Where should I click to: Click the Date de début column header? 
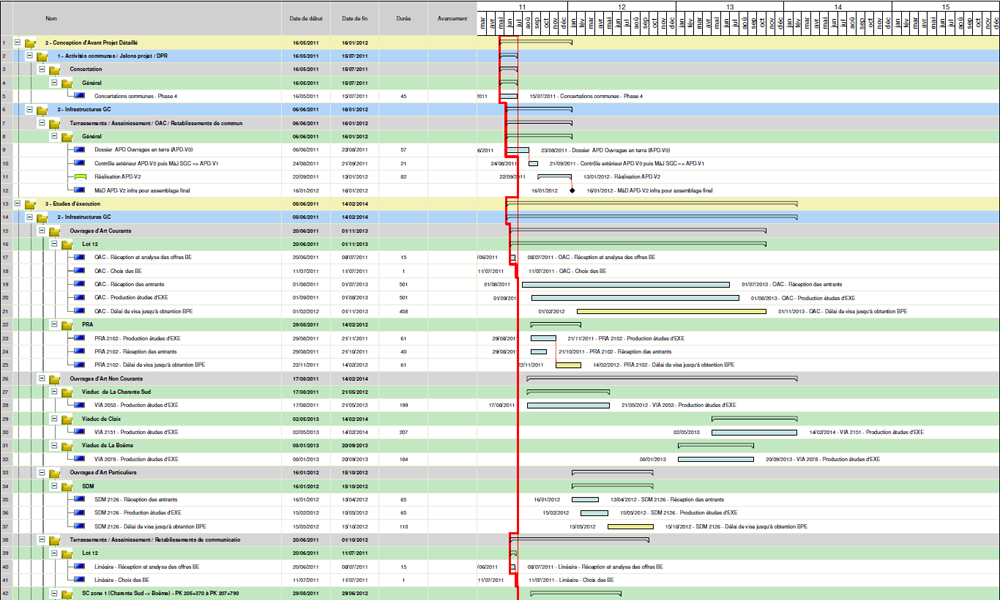(306, 18)
